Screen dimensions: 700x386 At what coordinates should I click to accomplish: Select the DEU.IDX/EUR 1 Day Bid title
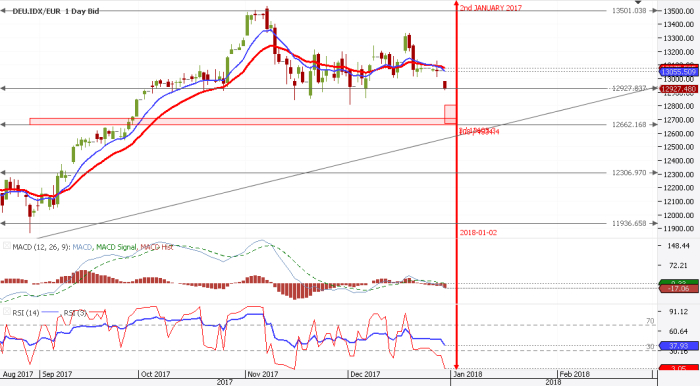tap(56, 11)
